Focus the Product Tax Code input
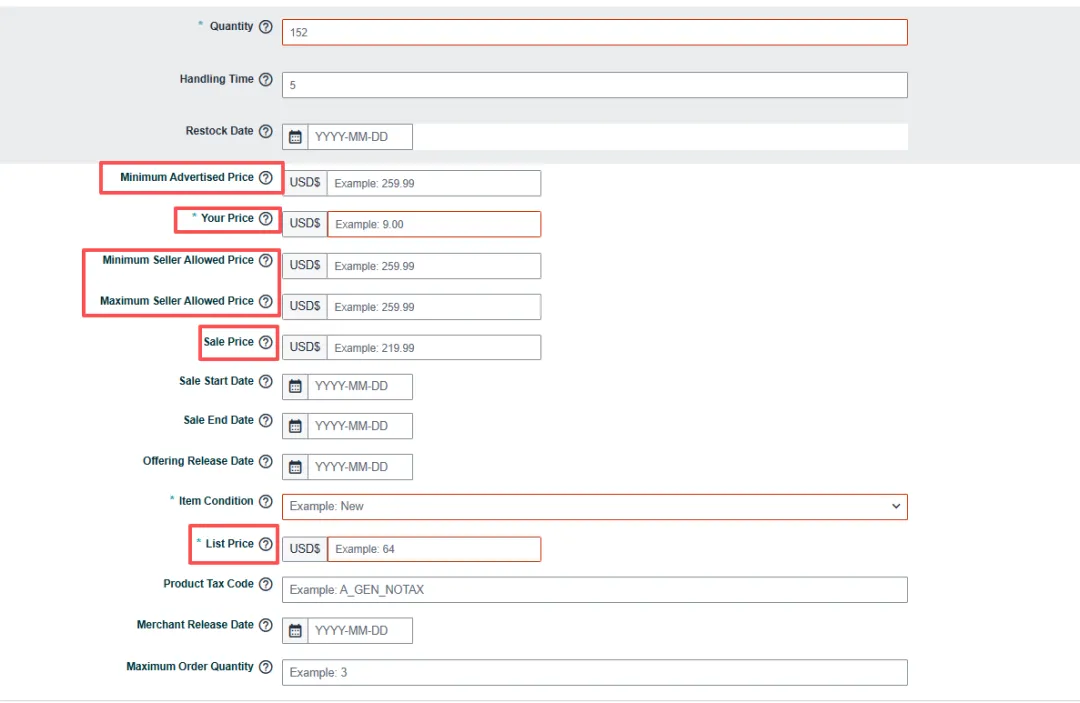 (x=594, y=589)
